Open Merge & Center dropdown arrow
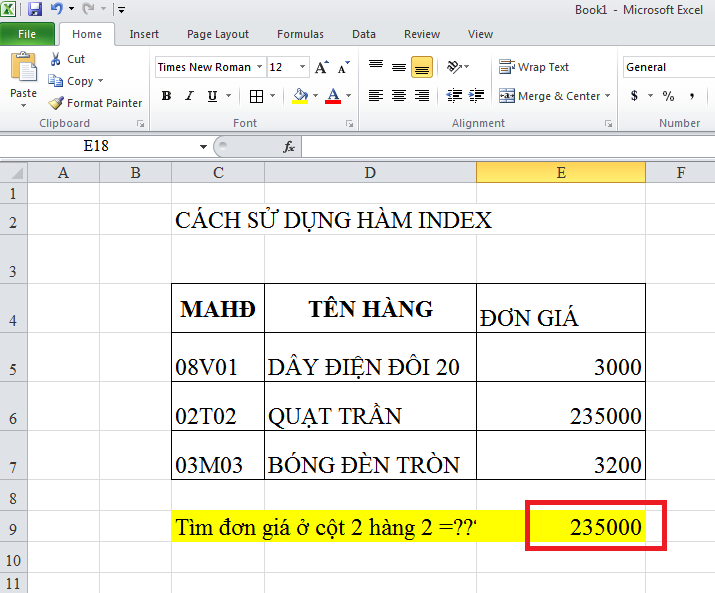The width and height of the screenshot is (715, 593). (x=607, y=96)
